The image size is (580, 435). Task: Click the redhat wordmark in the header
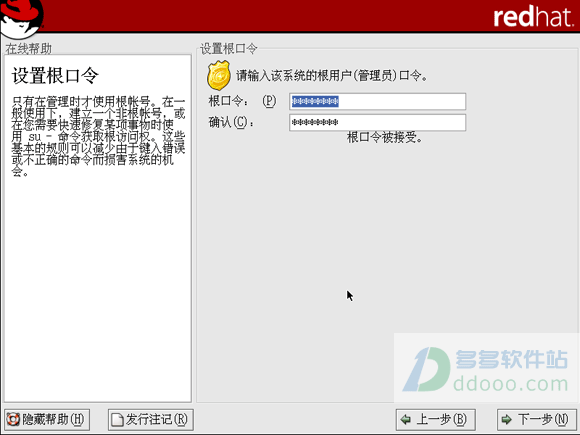coord(534,17)
